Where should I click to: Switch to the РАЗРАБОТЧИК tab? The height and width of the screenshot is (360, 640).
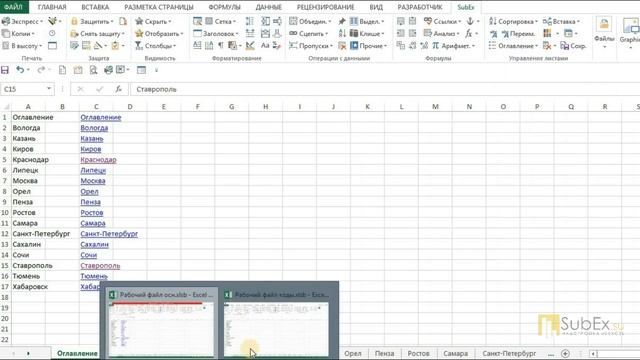420,7
